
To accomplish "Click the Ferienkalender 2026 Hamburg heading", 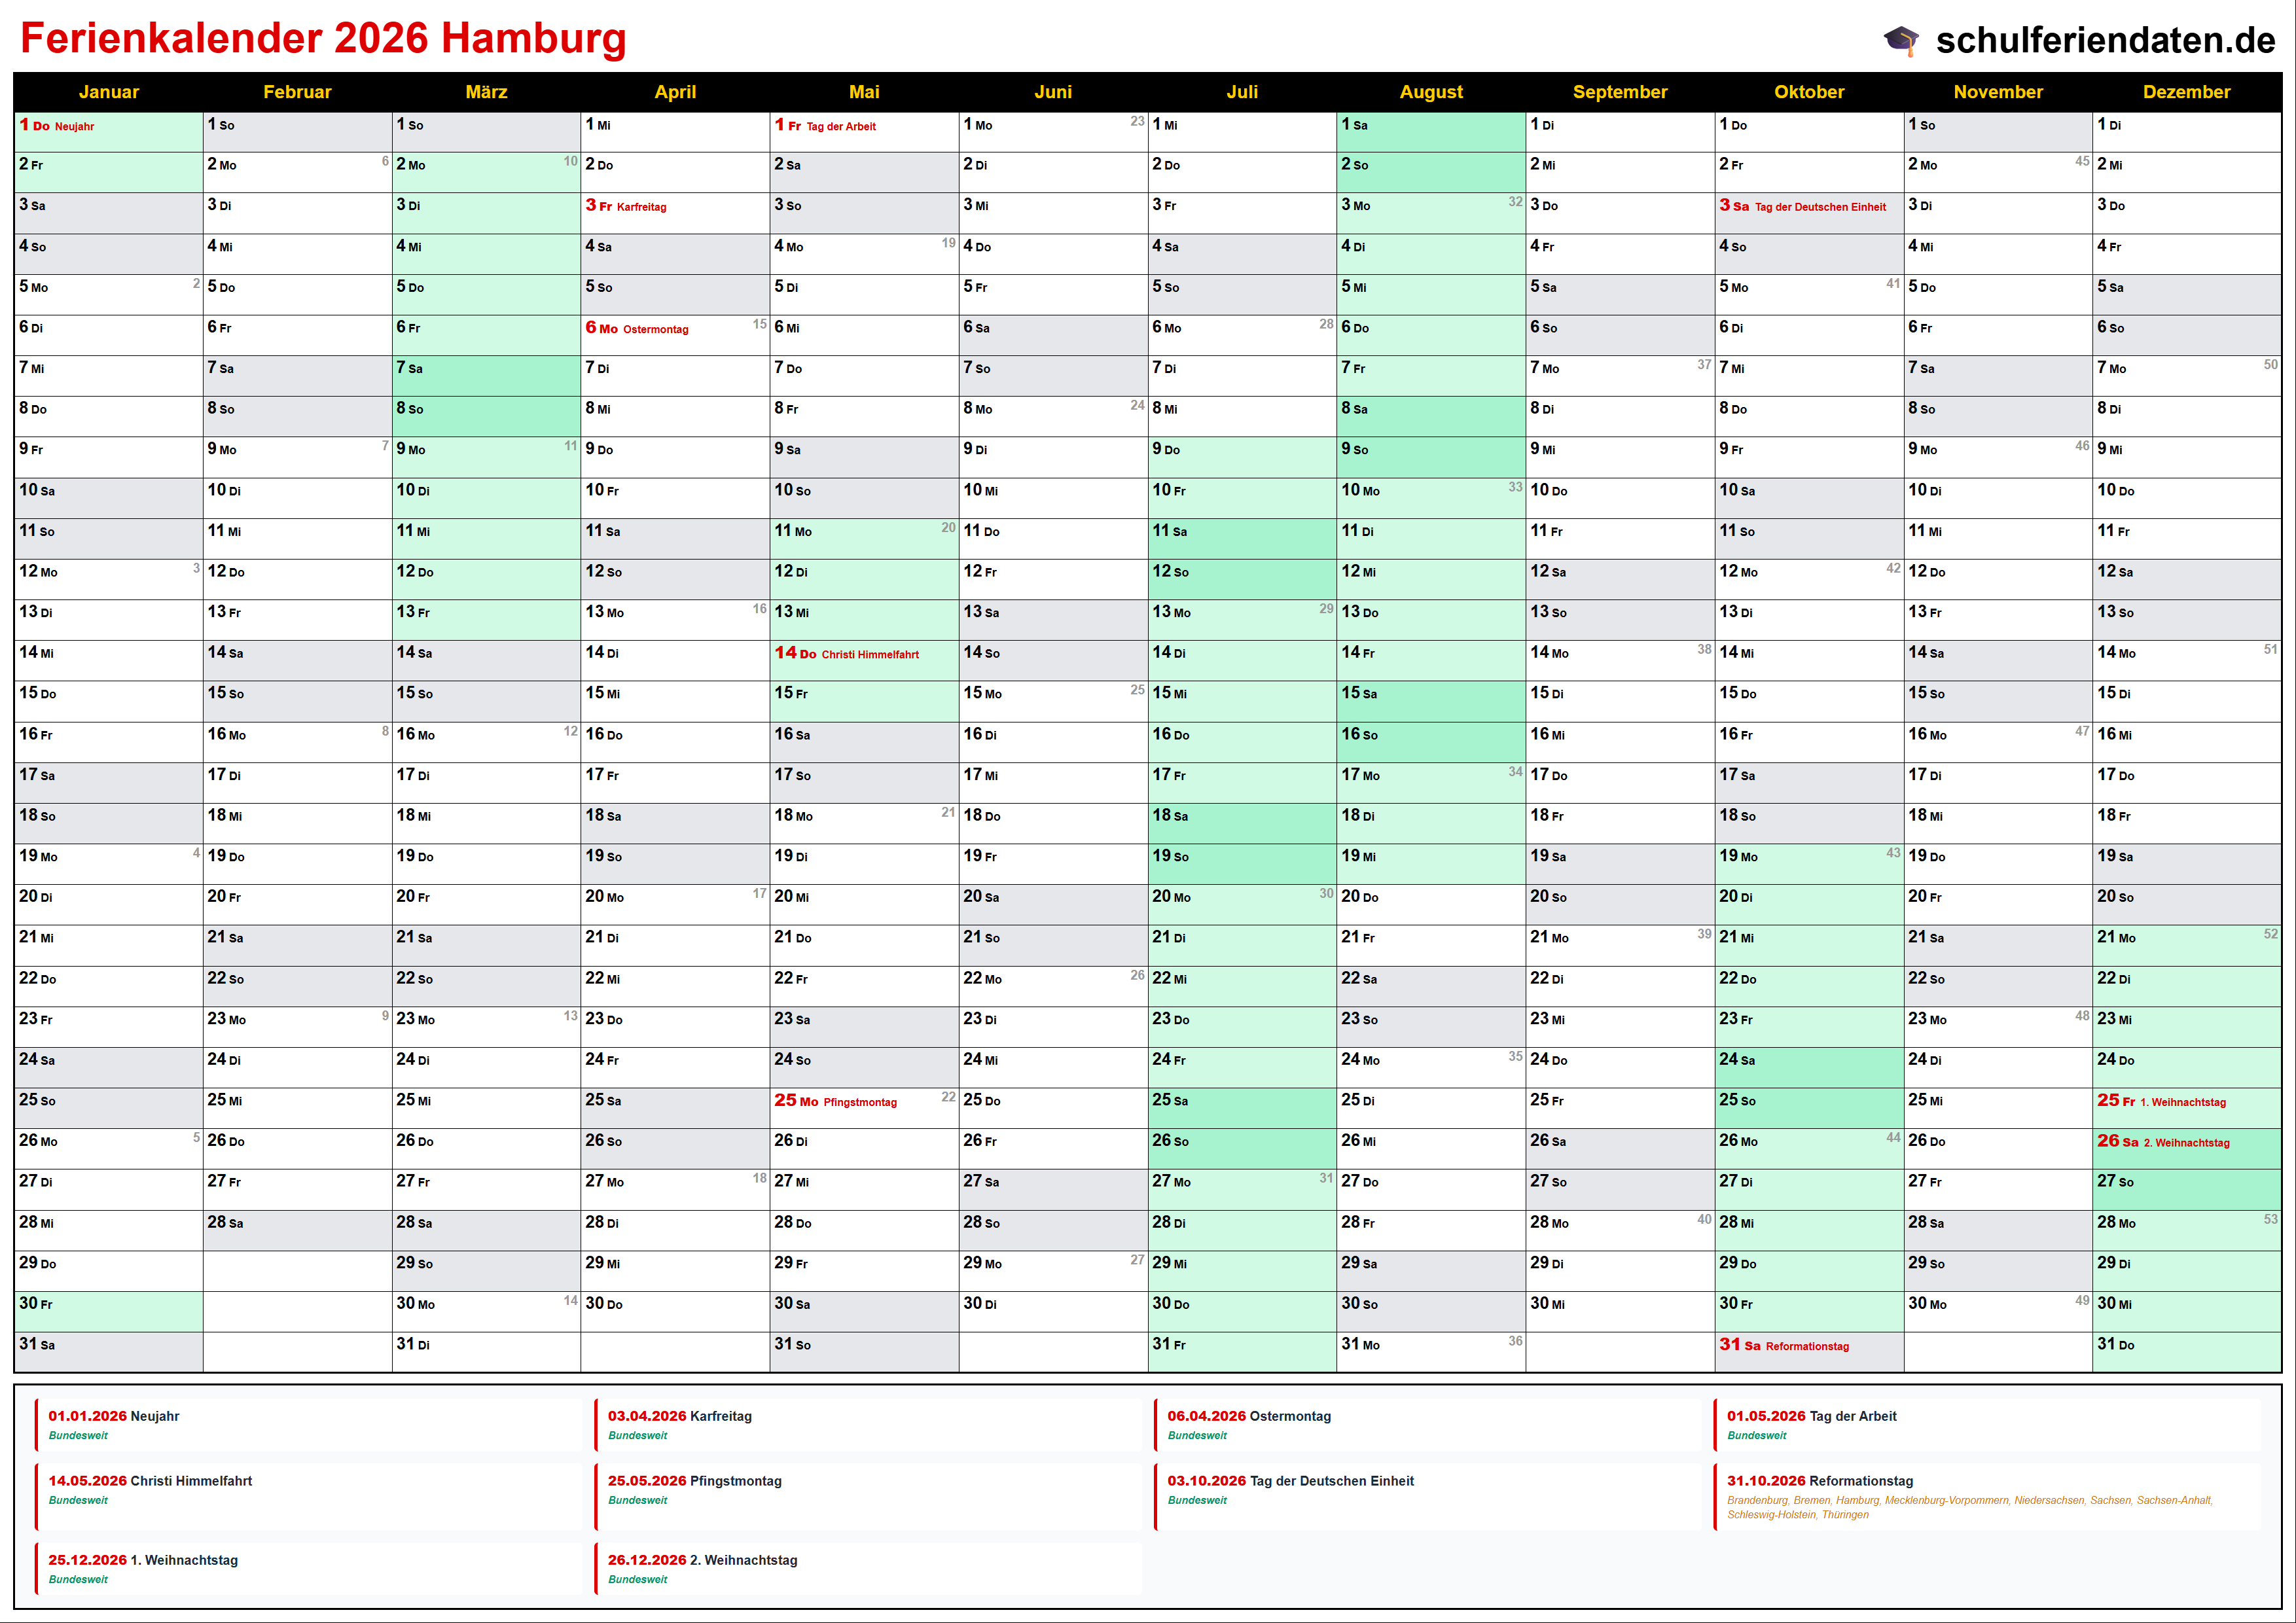I will (x=323, y=39).
